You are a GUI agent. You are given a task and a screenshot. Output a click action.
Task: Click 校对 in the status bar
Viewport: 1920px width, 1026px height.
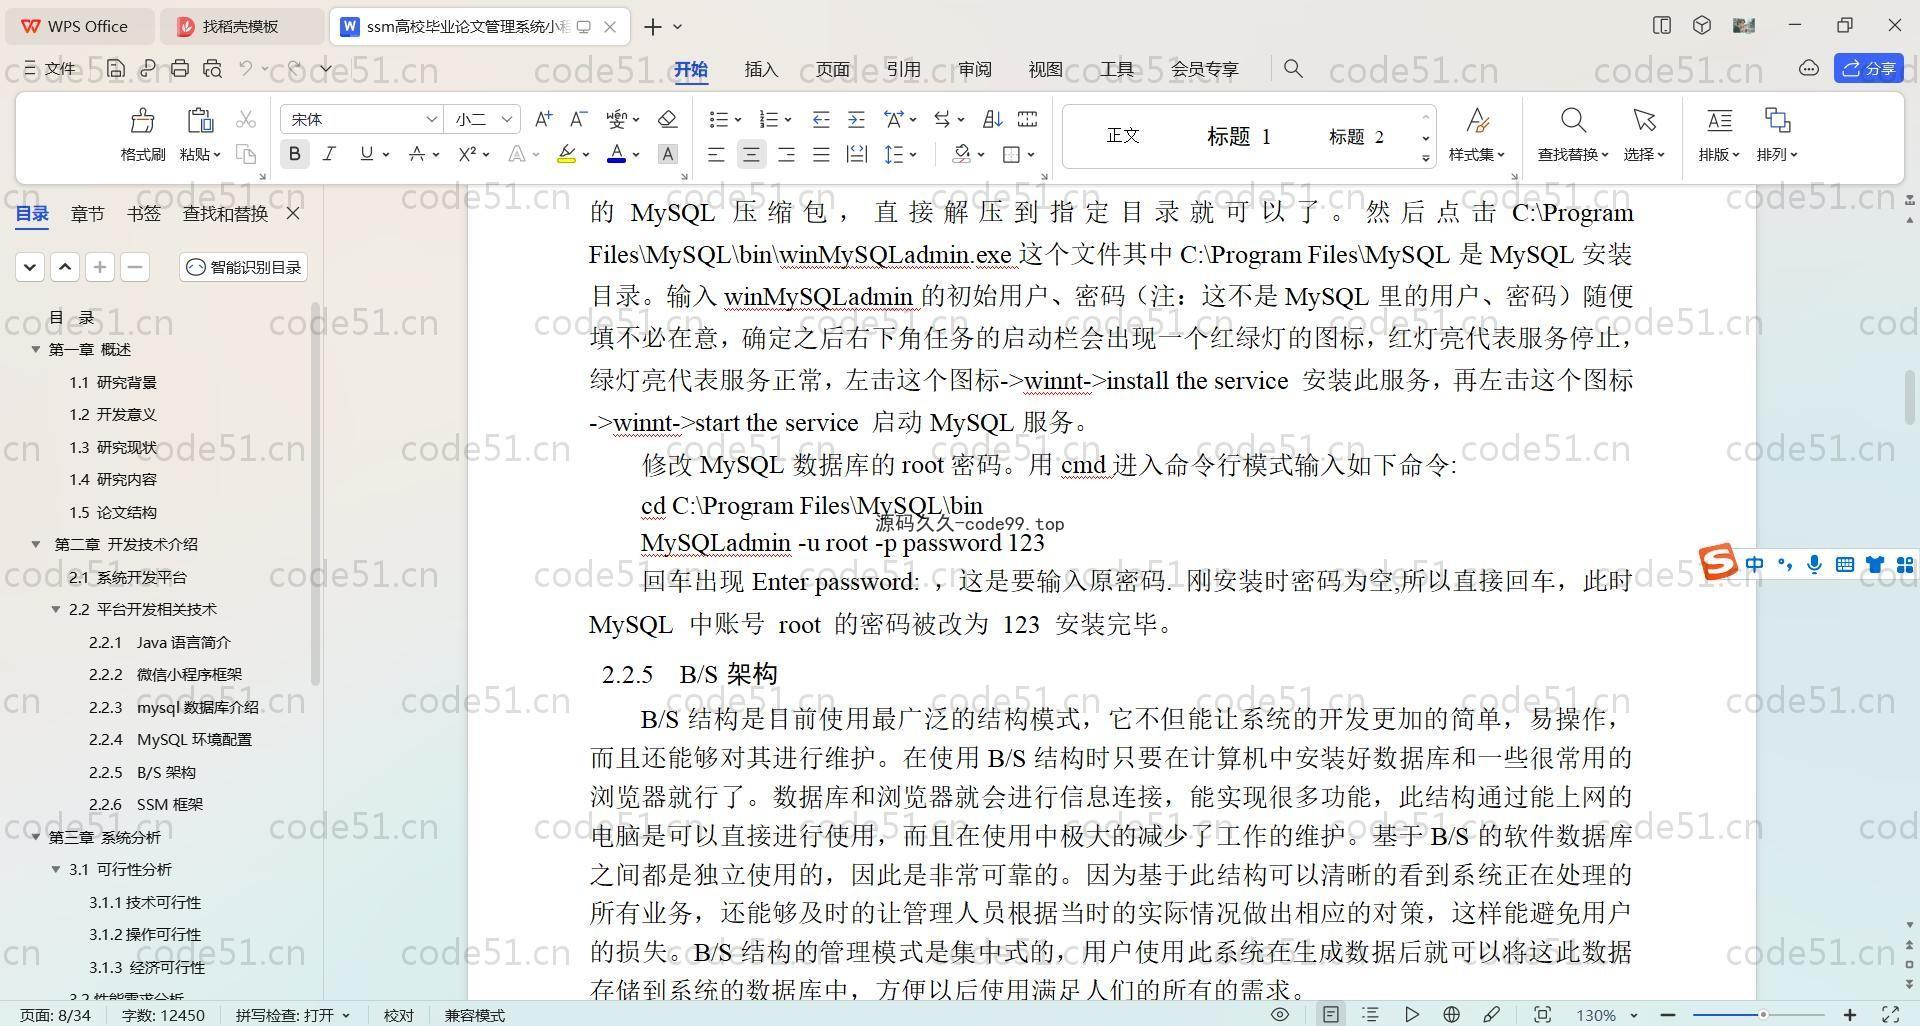point(399,1015)
